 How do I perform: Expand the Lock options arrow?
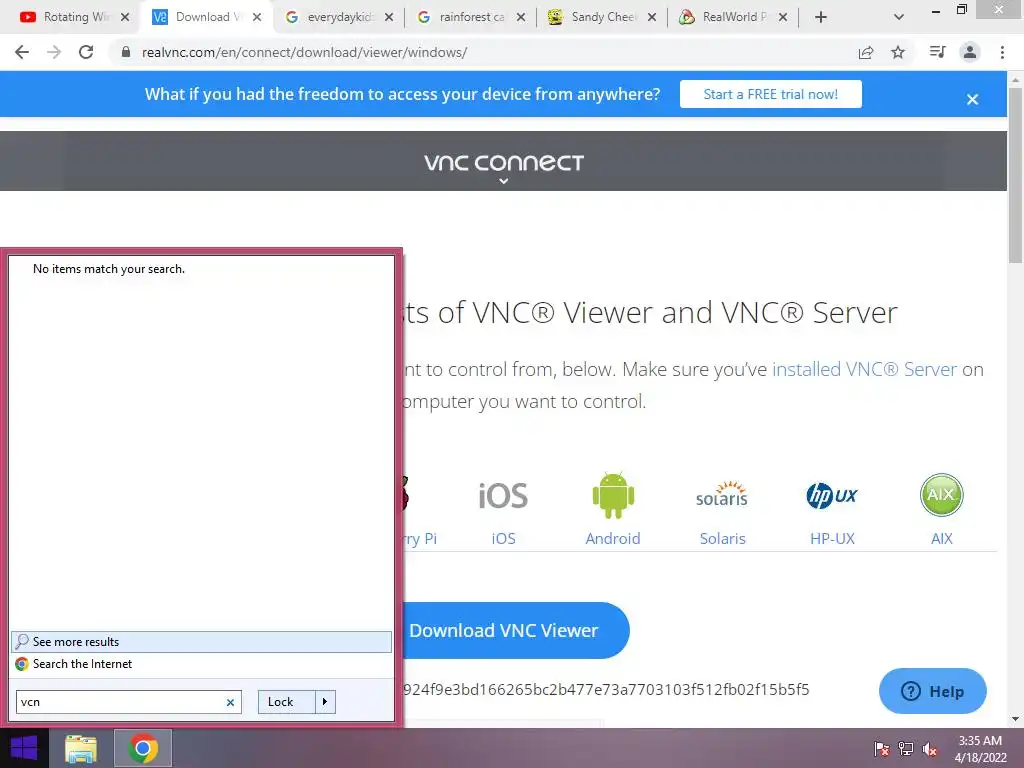[x=325, y=702]
